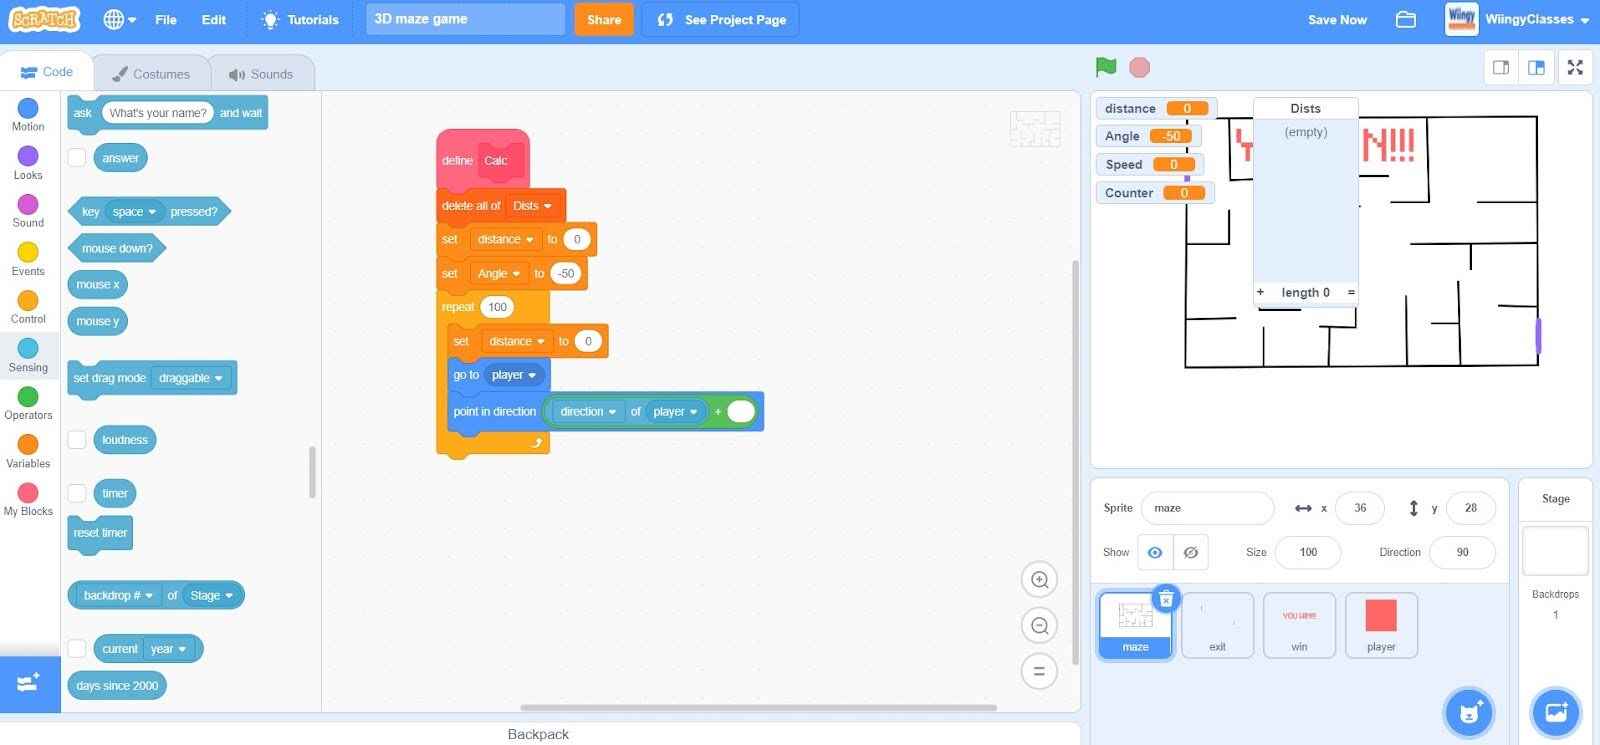Viewport: 1600px width, 745px height.
Task: Hide the sprite using crossed-eye icon
Action: coord(1191,552)
